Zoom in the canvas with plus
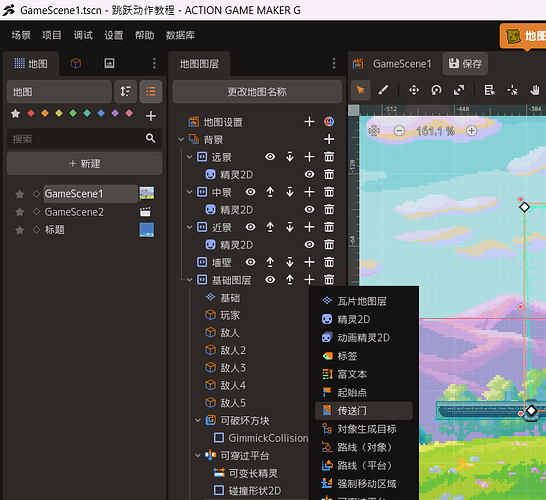Screen dimensions: 546x500 click(x=471, y=131)
